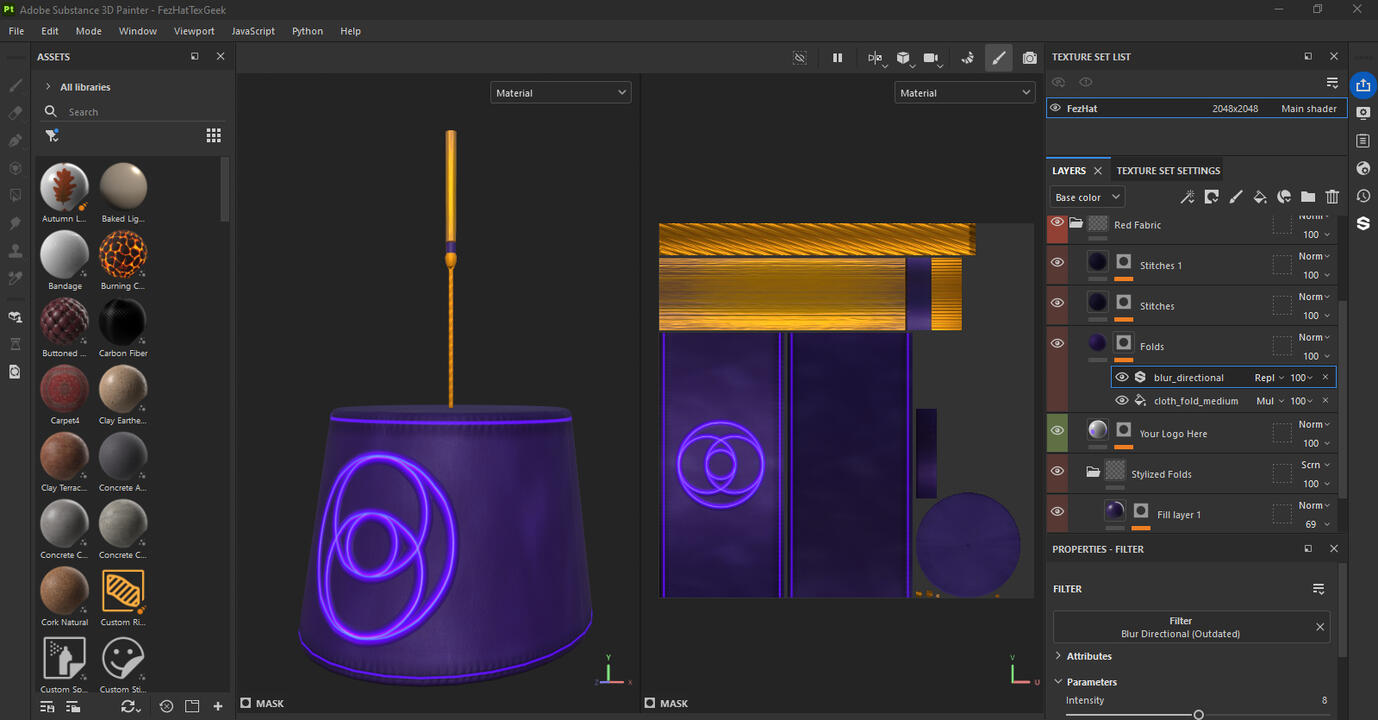
Task: Open the symmetry settings icon
Action: [x=875, y=58]
